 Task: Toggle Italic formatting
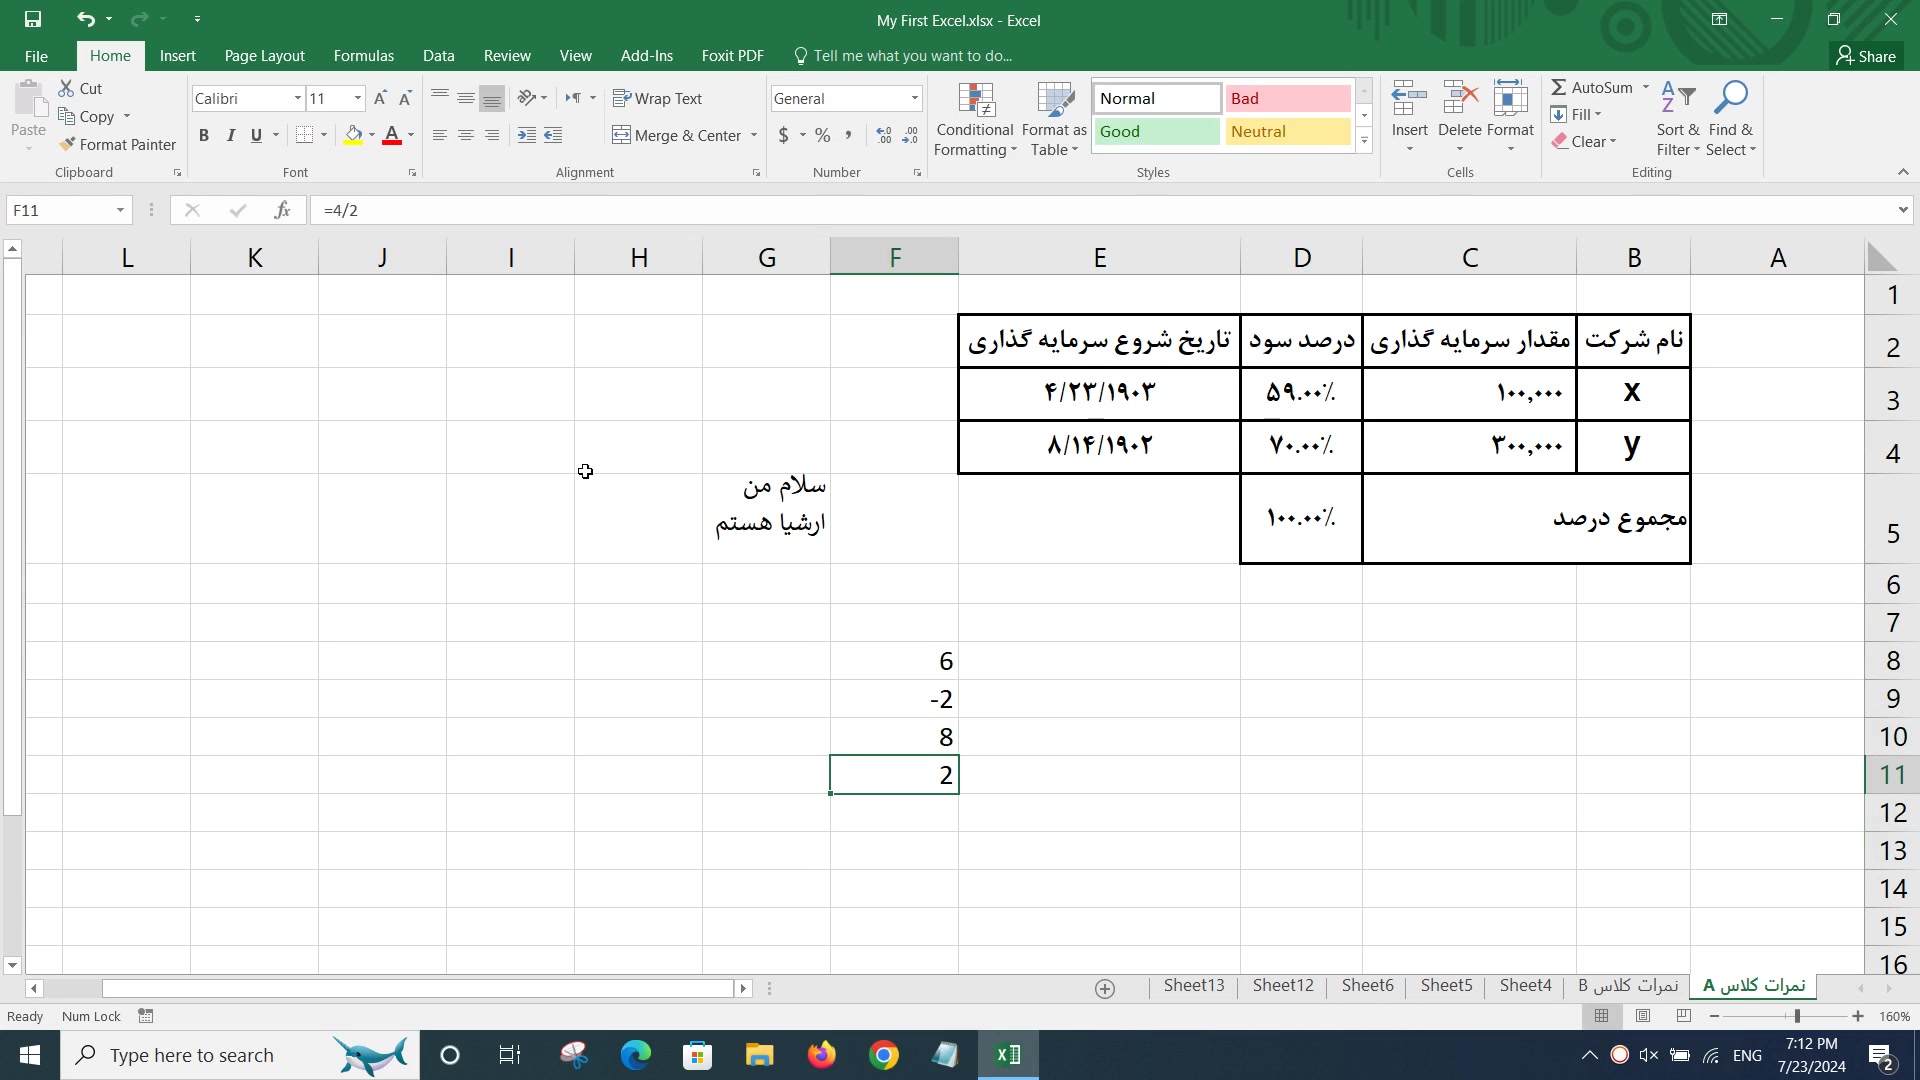tap(231, 135)
